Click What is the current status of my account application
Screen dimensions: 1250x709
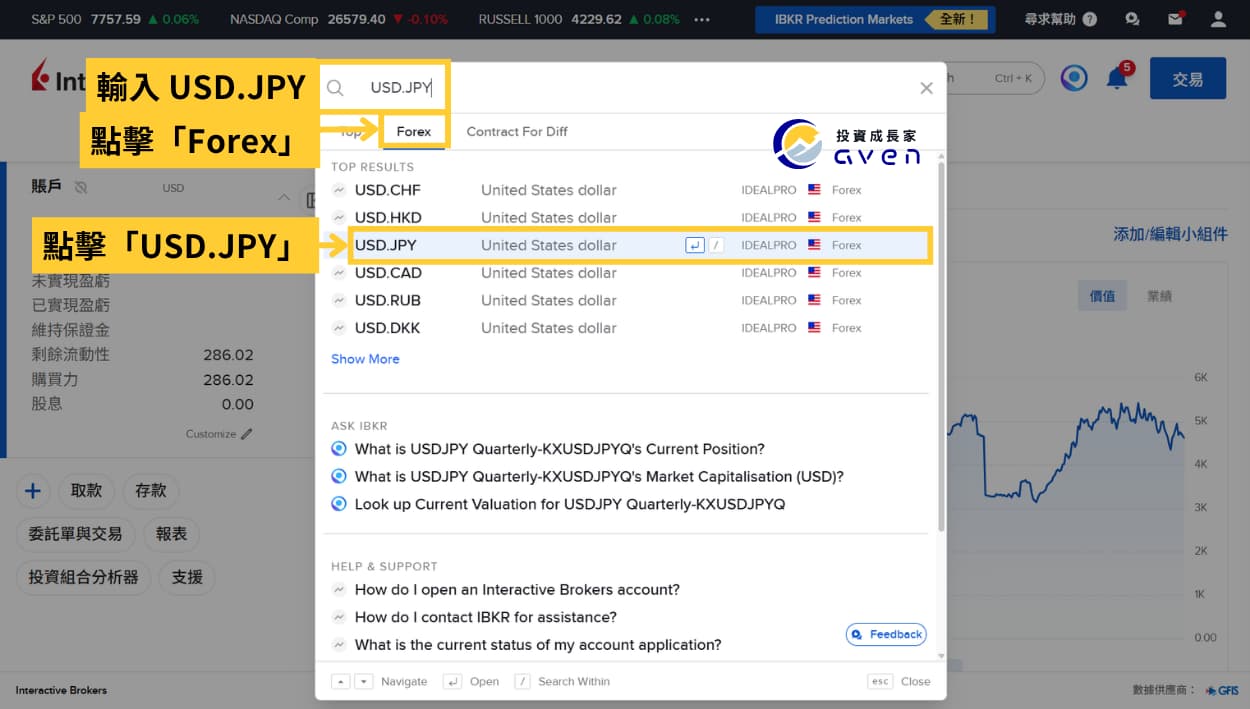click(538, 645)
